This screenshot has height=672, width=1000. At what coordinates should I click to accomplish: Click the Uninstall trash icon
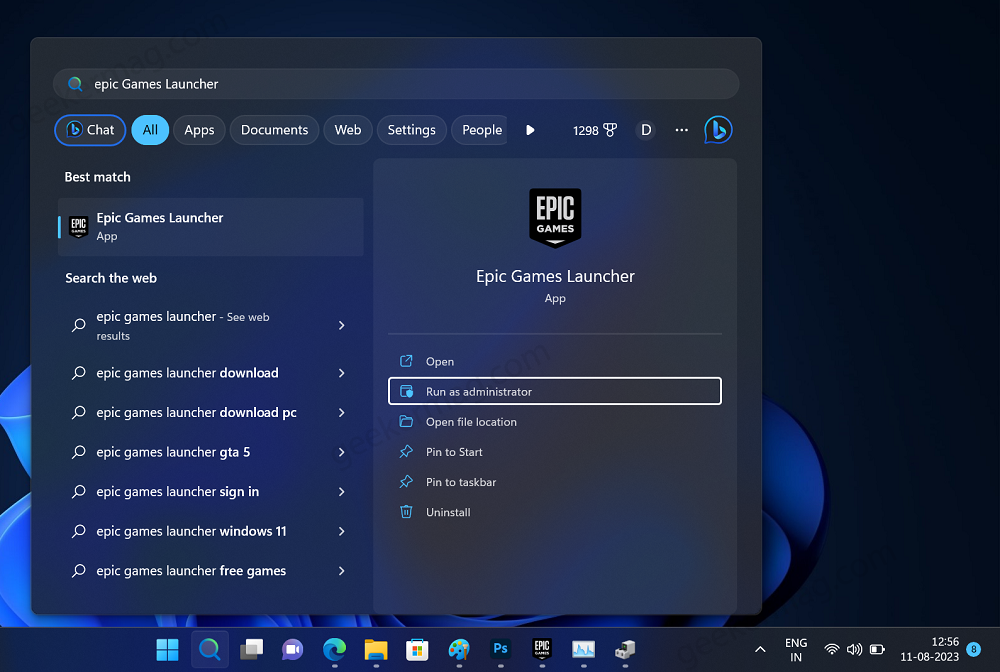click(406, 511)
